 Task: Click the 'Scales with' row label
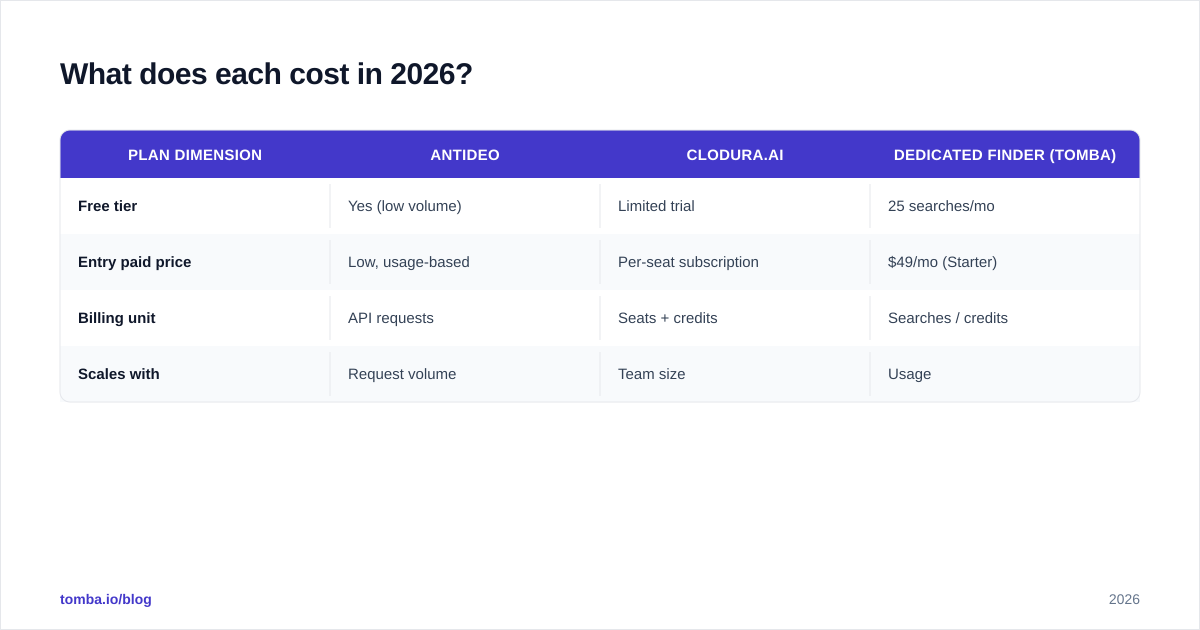pos(195,374)
